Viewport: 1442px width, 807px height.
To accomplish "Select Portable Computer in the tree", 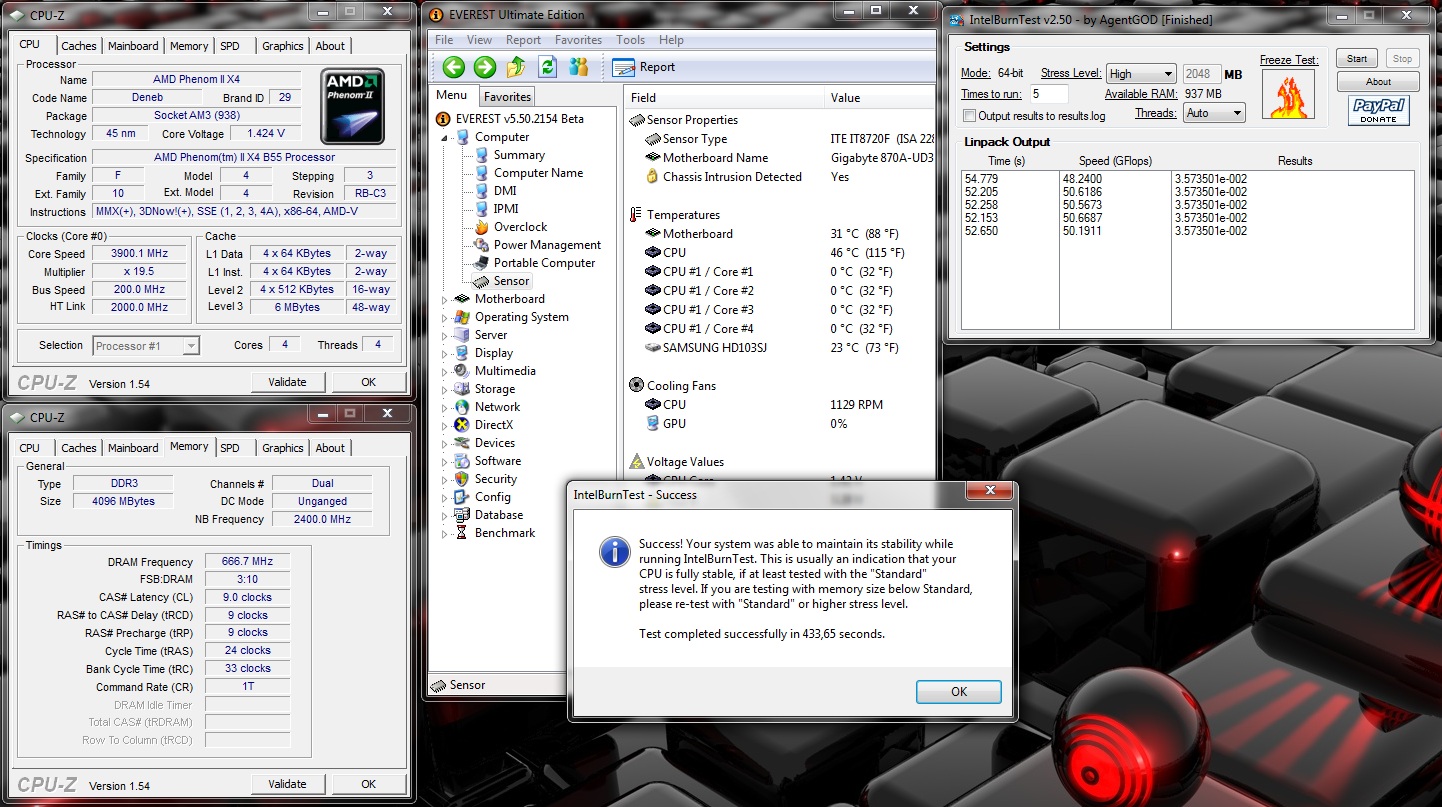I will pyautogui.click(x=544, y=263).
